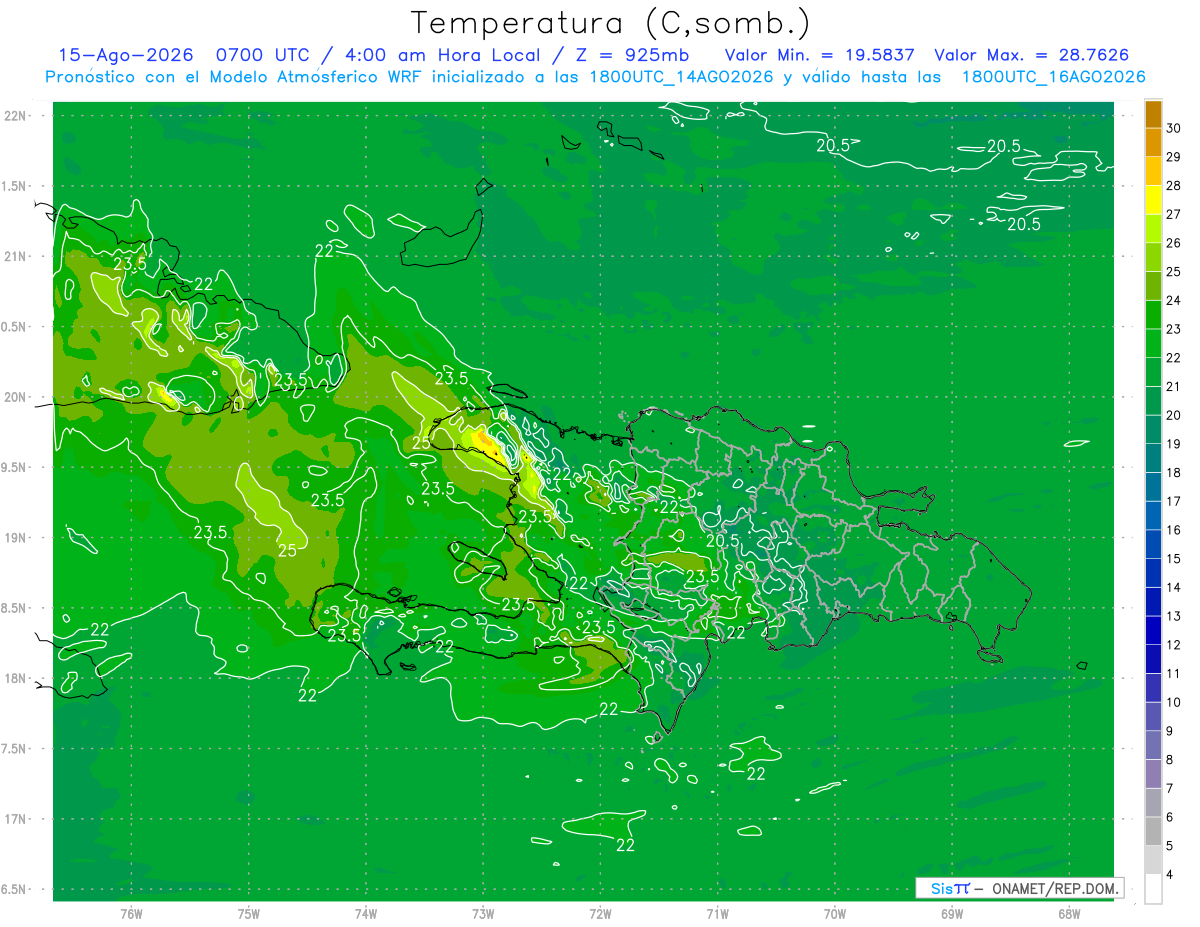Pick the blue swatch between 16 and 17
This screenshot has height=927, width=1200.
[x=1153, y=516]
